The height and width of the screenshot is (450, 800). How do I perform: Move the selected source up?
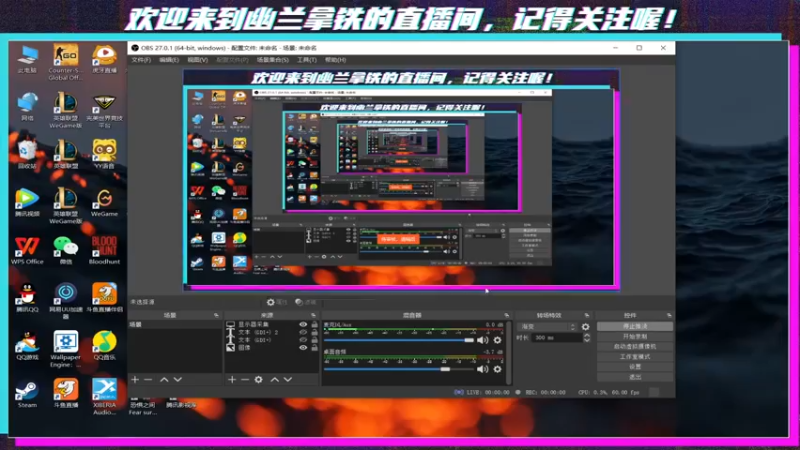click(274, 380)
